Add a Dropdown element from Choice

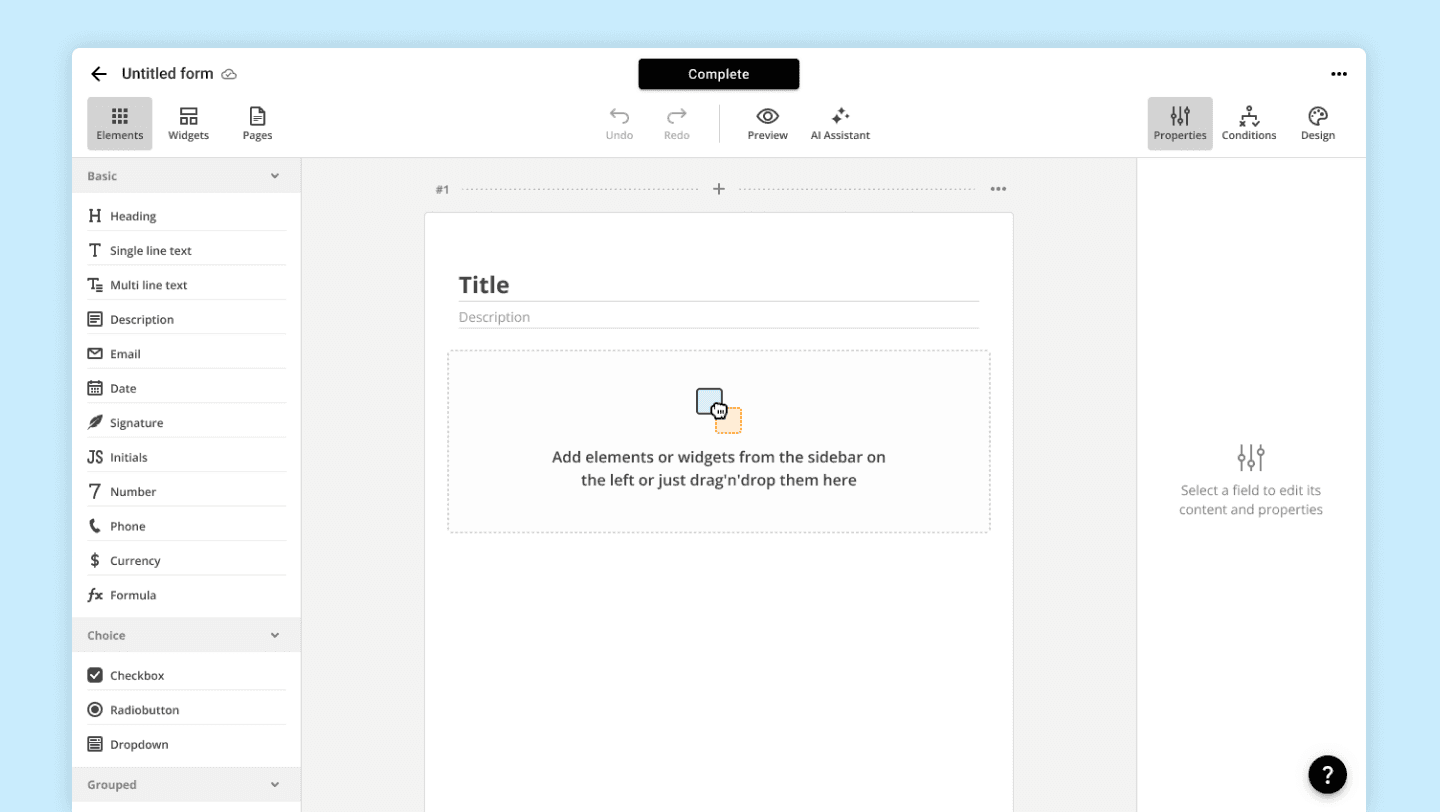(186, 744)
